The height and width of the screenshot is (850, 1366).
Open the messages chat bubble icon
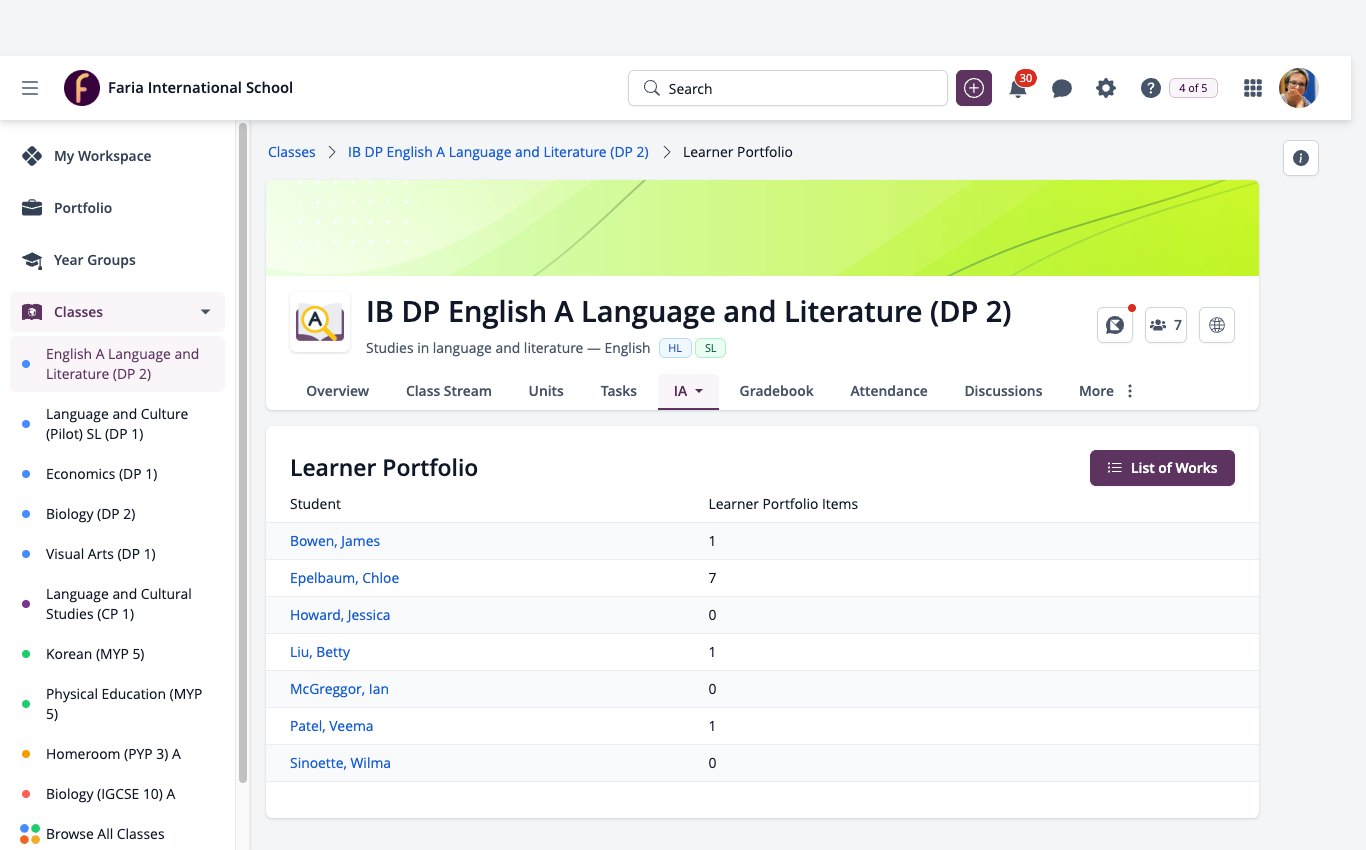[x=1062, y=88]
